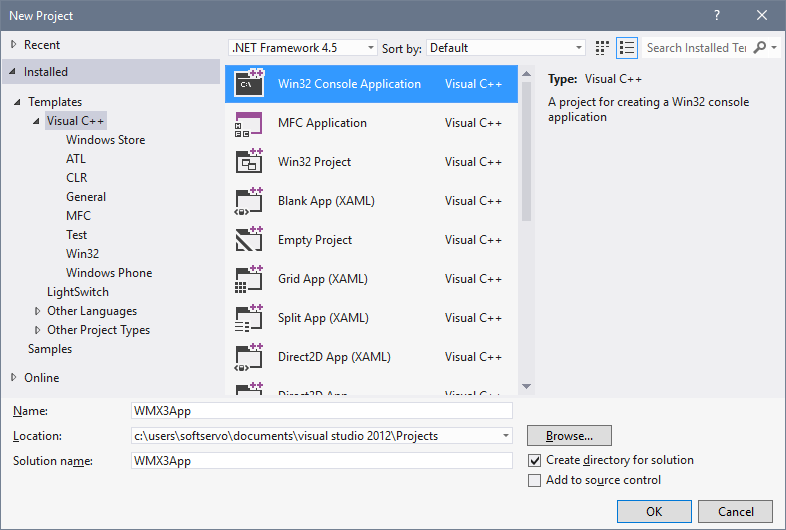Click the search magnifier icon
Viewport: 786px width, 530px height.
coord(760,48)
